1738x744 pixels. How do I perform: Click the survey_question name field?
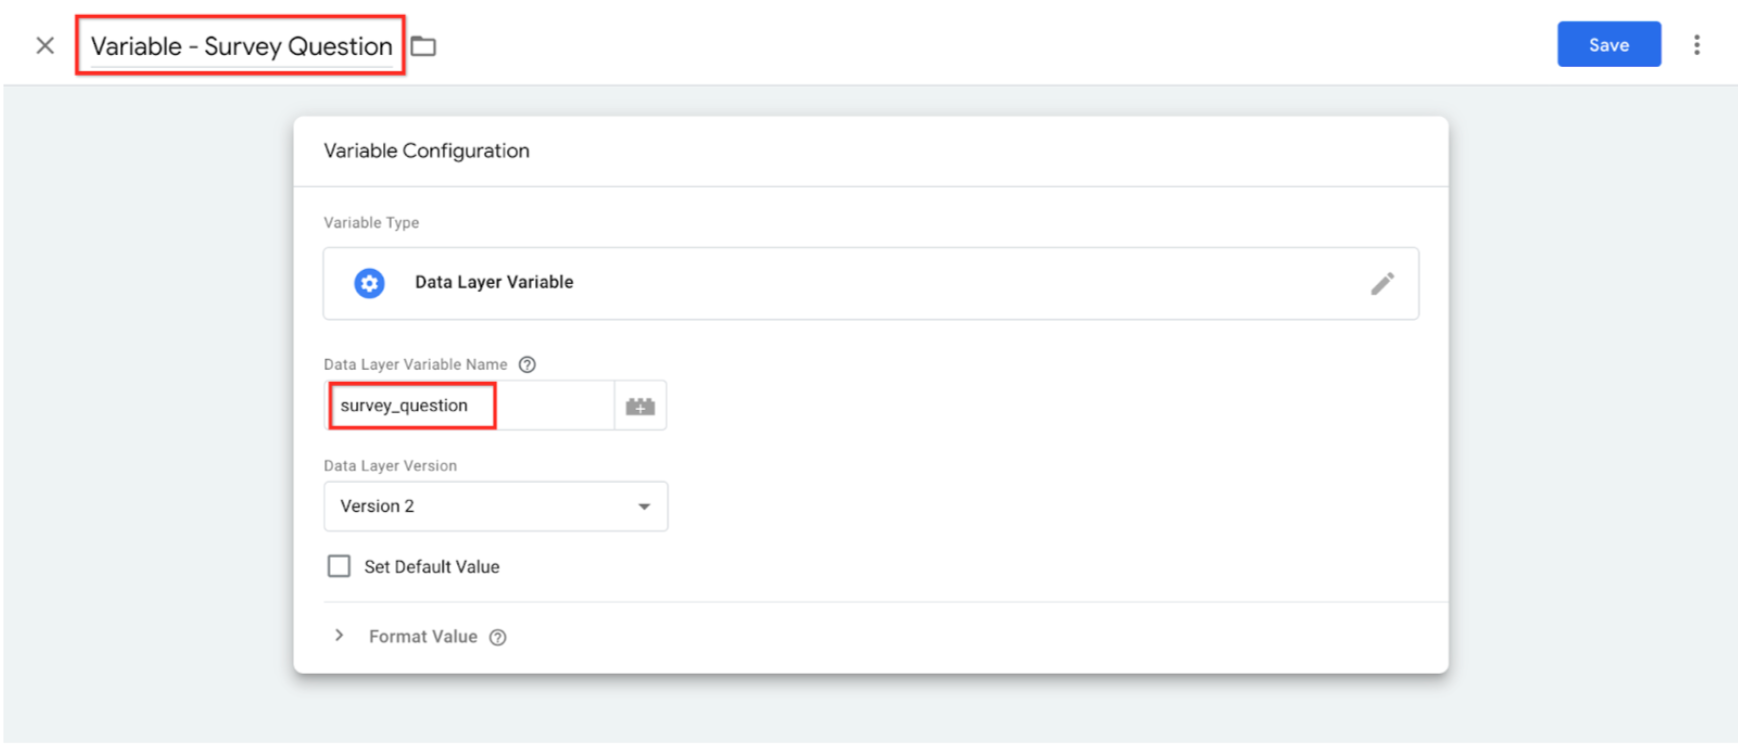[470, 406]
